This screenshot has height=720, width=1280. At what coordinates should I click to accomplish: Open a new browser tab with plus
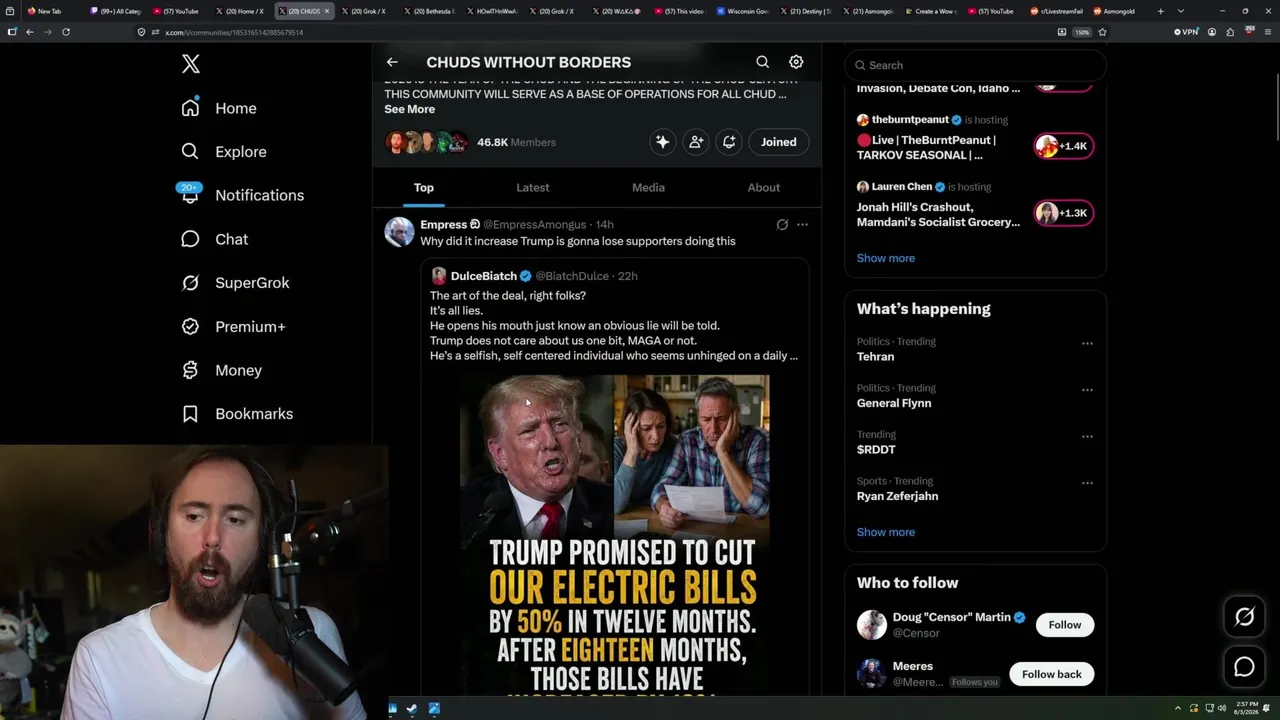click(x=1160, y=11)
